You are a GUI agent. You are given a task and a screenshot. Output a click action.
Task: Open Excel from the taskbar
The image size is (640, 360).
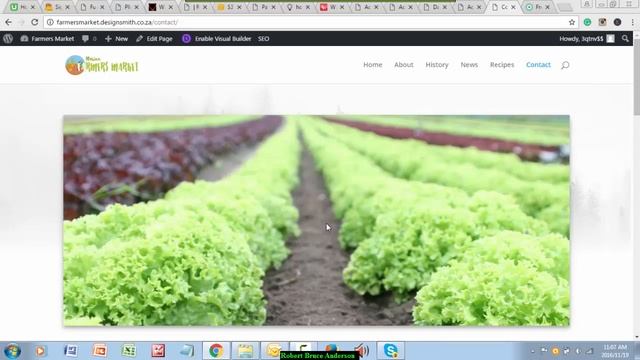click(129, 351)
